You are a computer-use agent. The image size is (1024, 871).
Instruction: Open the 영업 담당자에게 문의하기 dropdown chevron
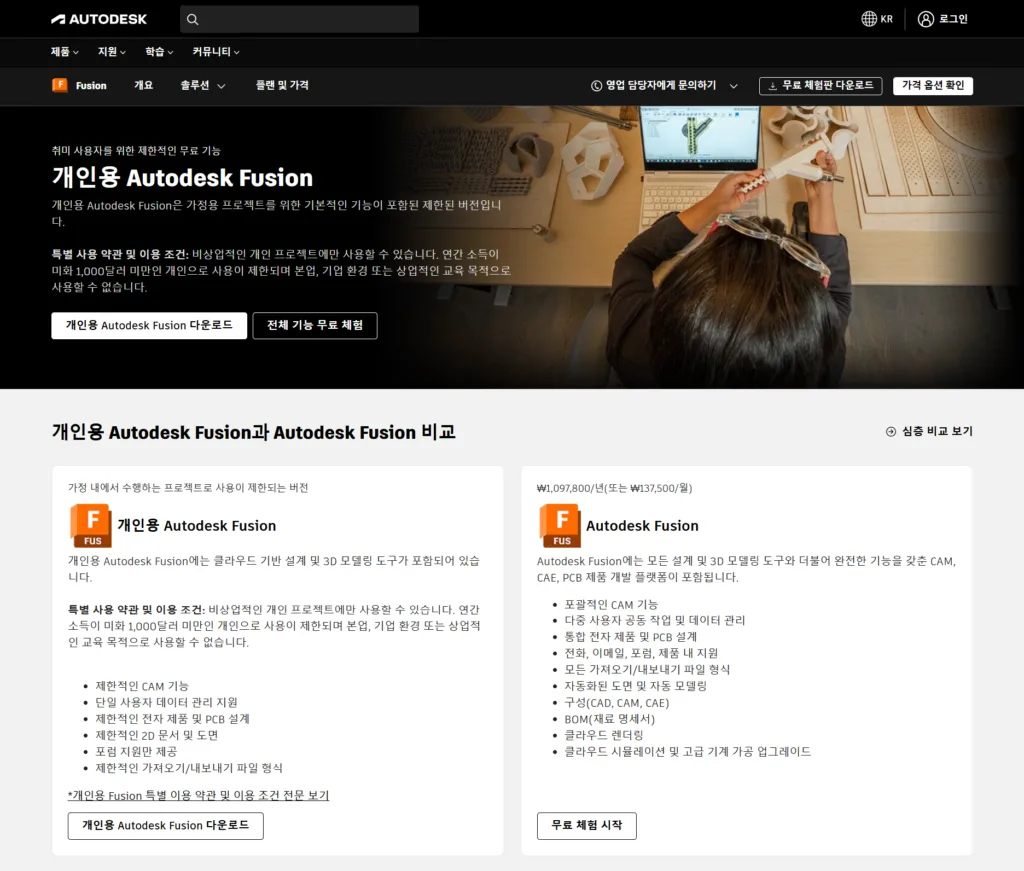tap(733, 86)
